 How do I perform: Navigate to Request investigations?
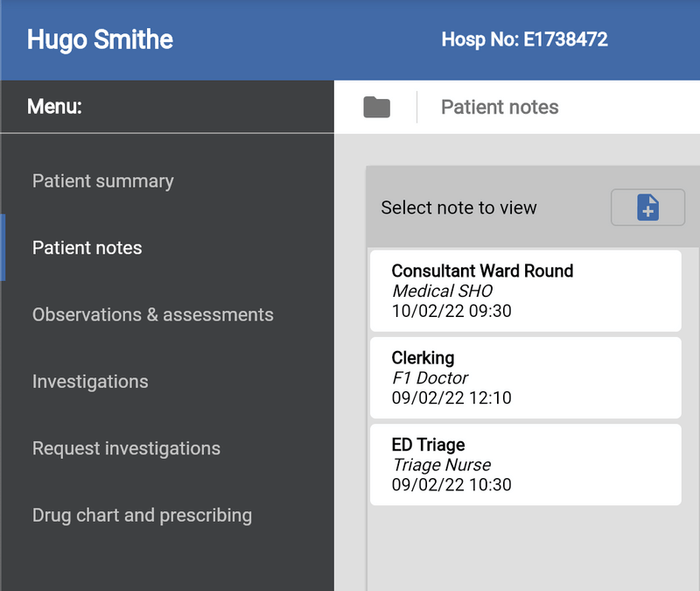tap(126, 449)
